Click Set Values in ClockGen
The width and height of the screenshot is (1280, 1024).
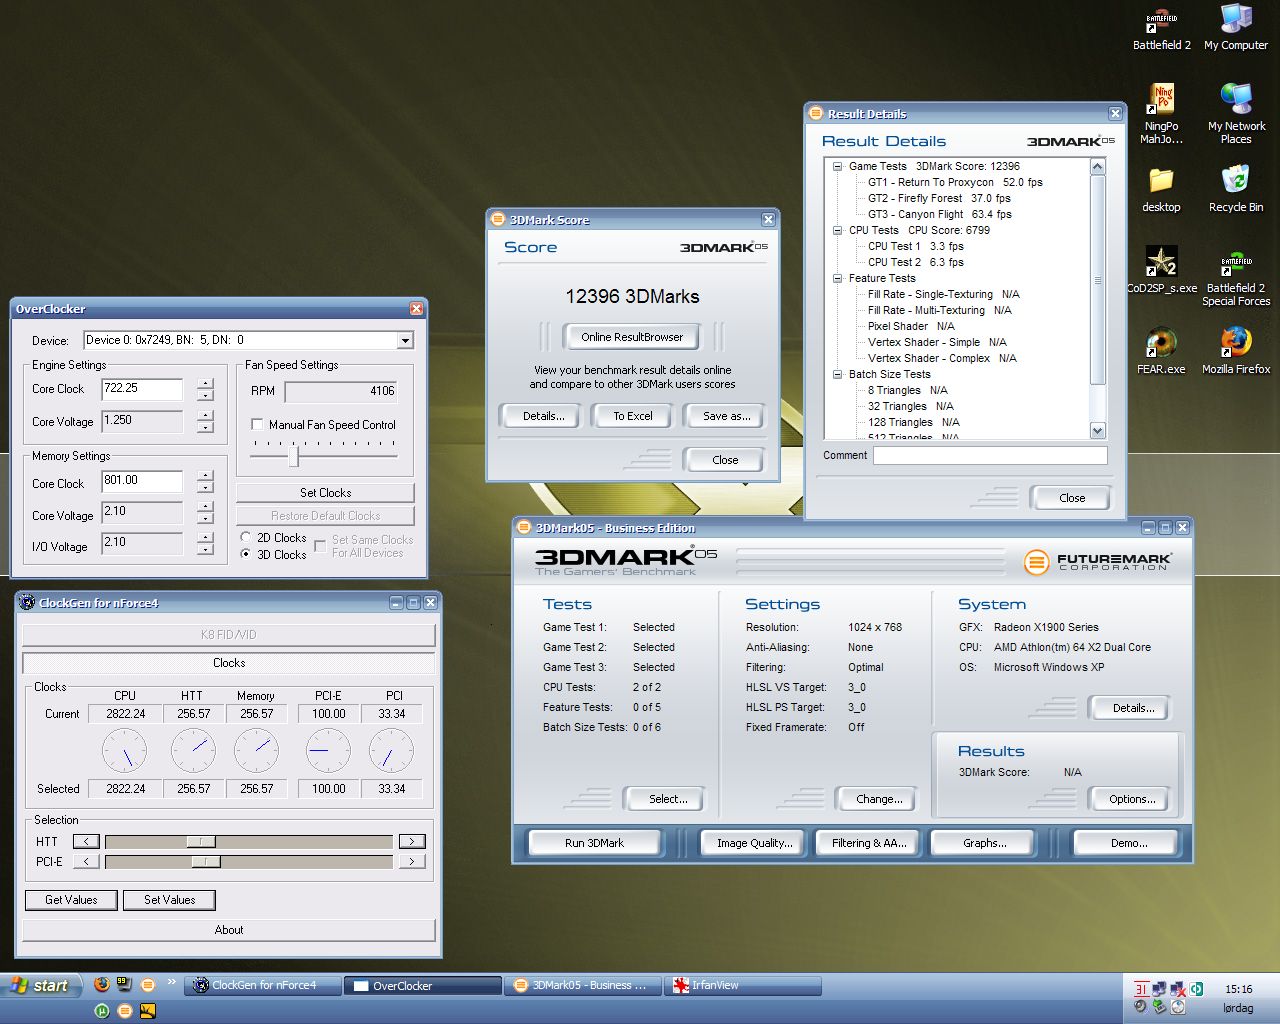(170, 900)
